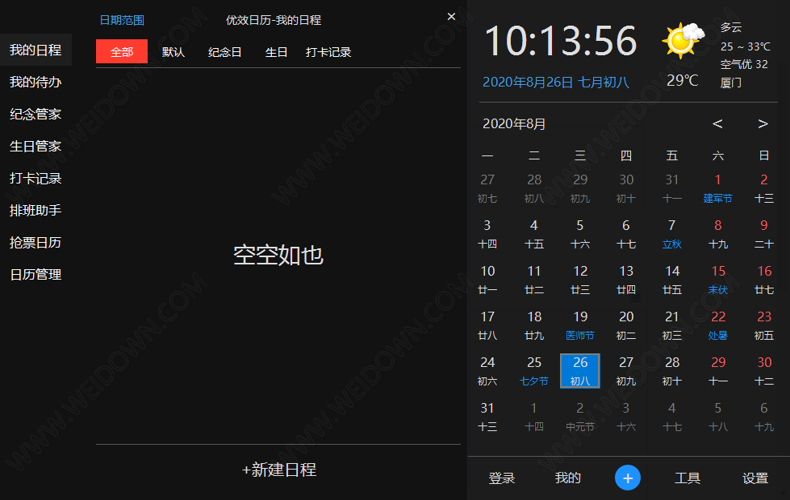Go to next month arrow
Screen dimensions: 790x500
coord(763,124)
